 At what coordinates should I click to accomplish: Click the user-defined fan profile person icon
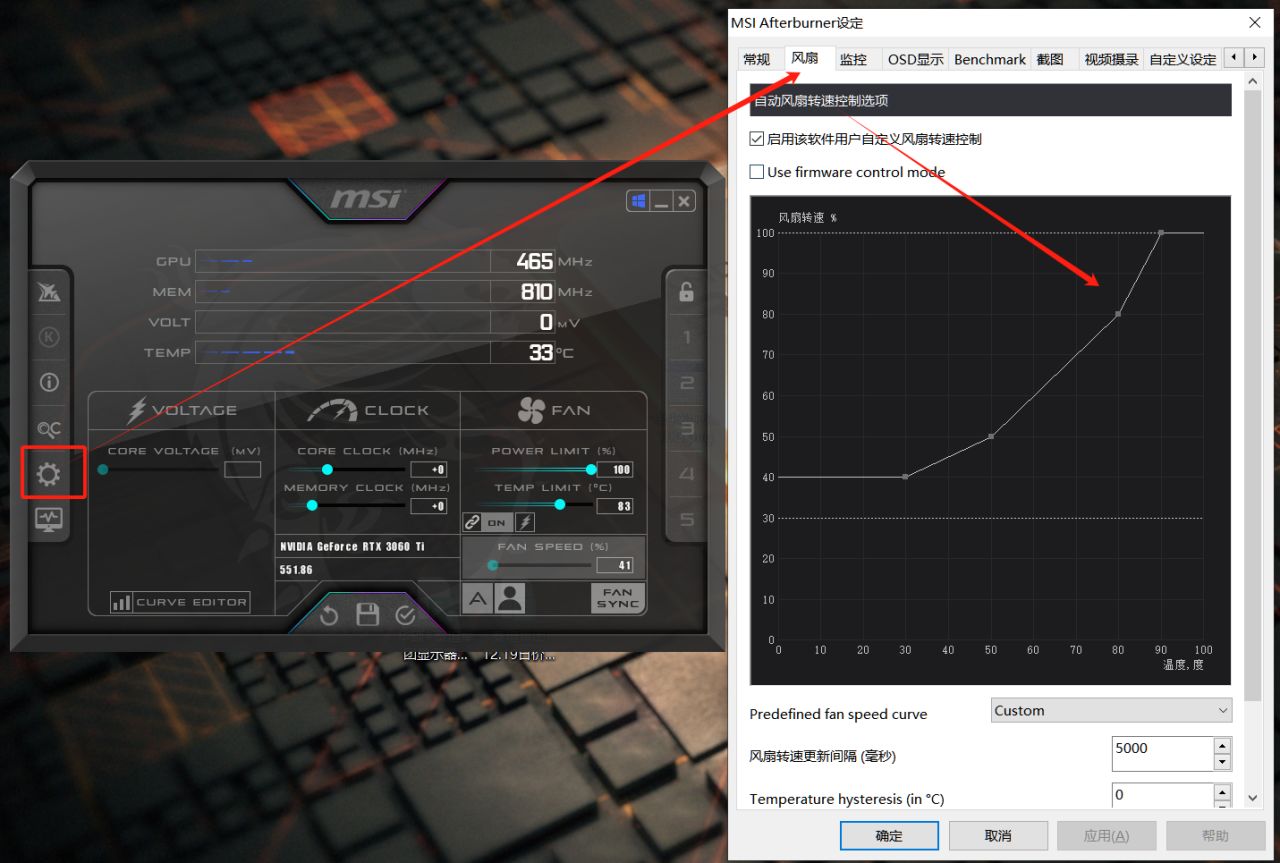(x=509, y=598)
